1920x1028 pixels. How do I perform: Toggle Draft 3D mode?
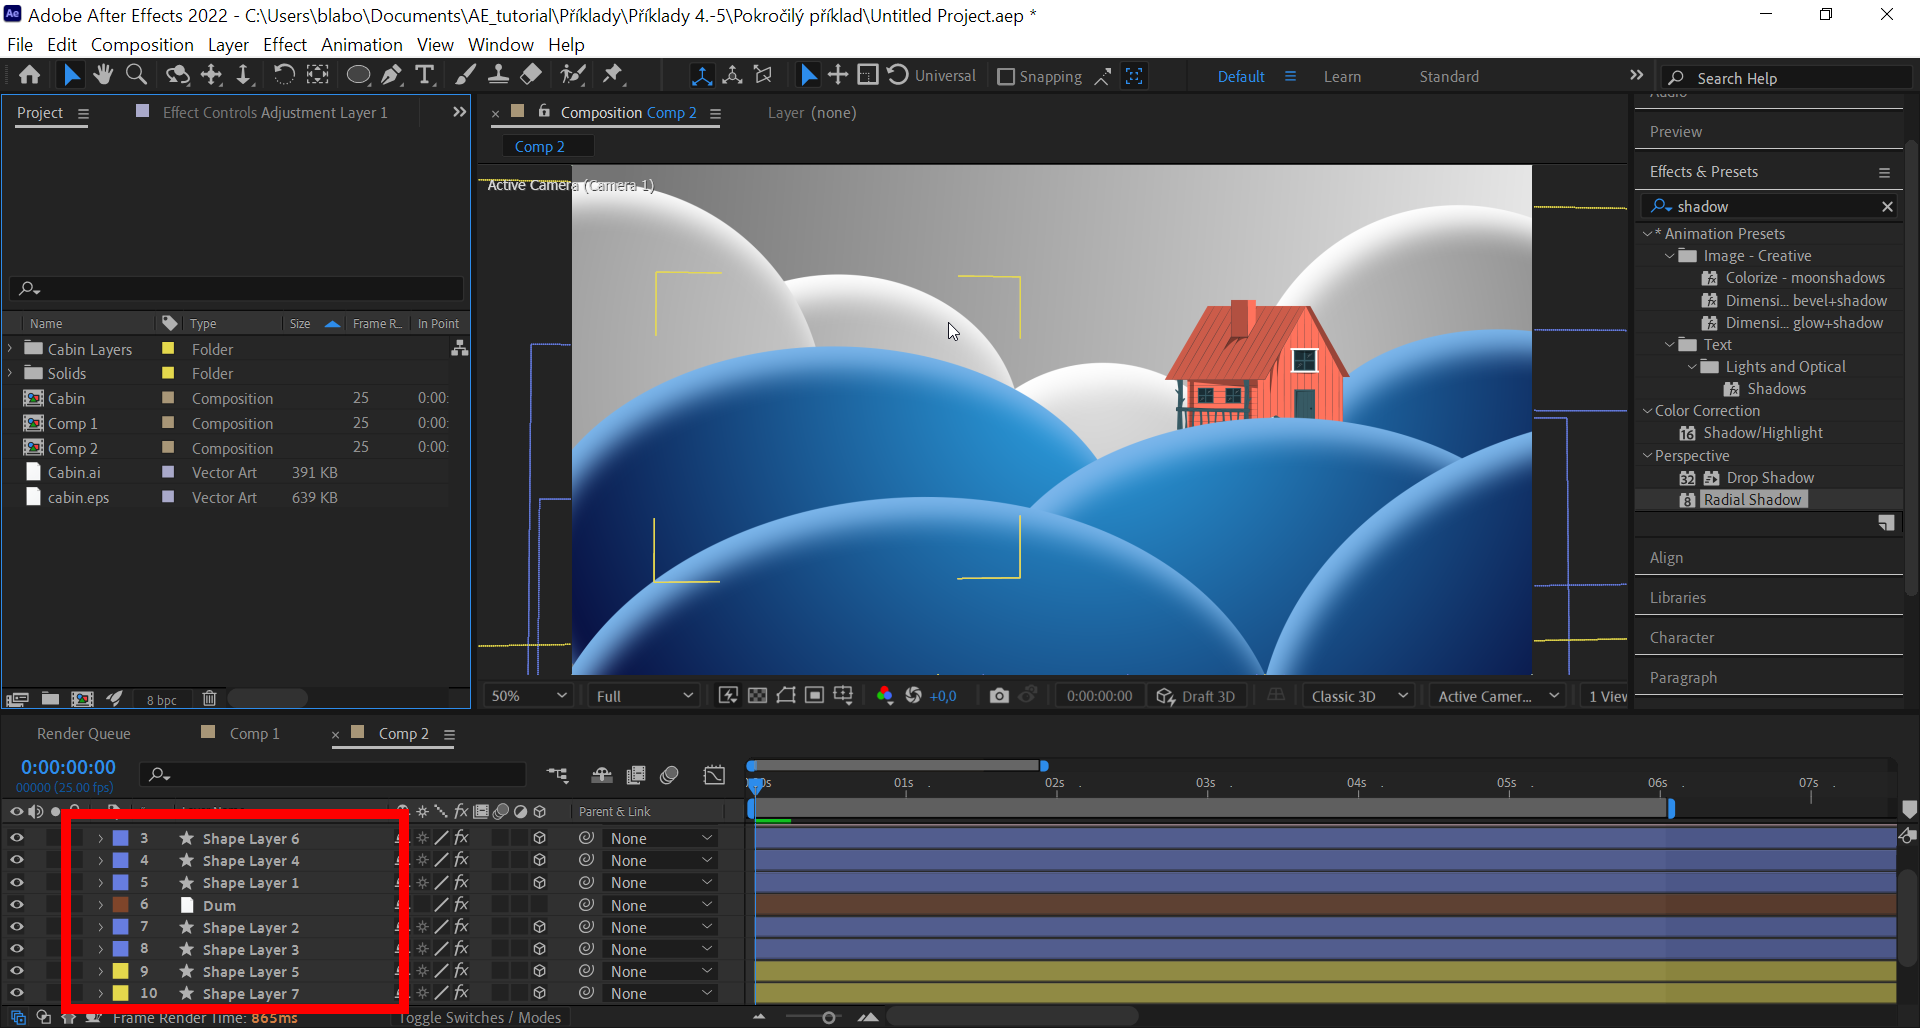click(x=1198, y=695)
